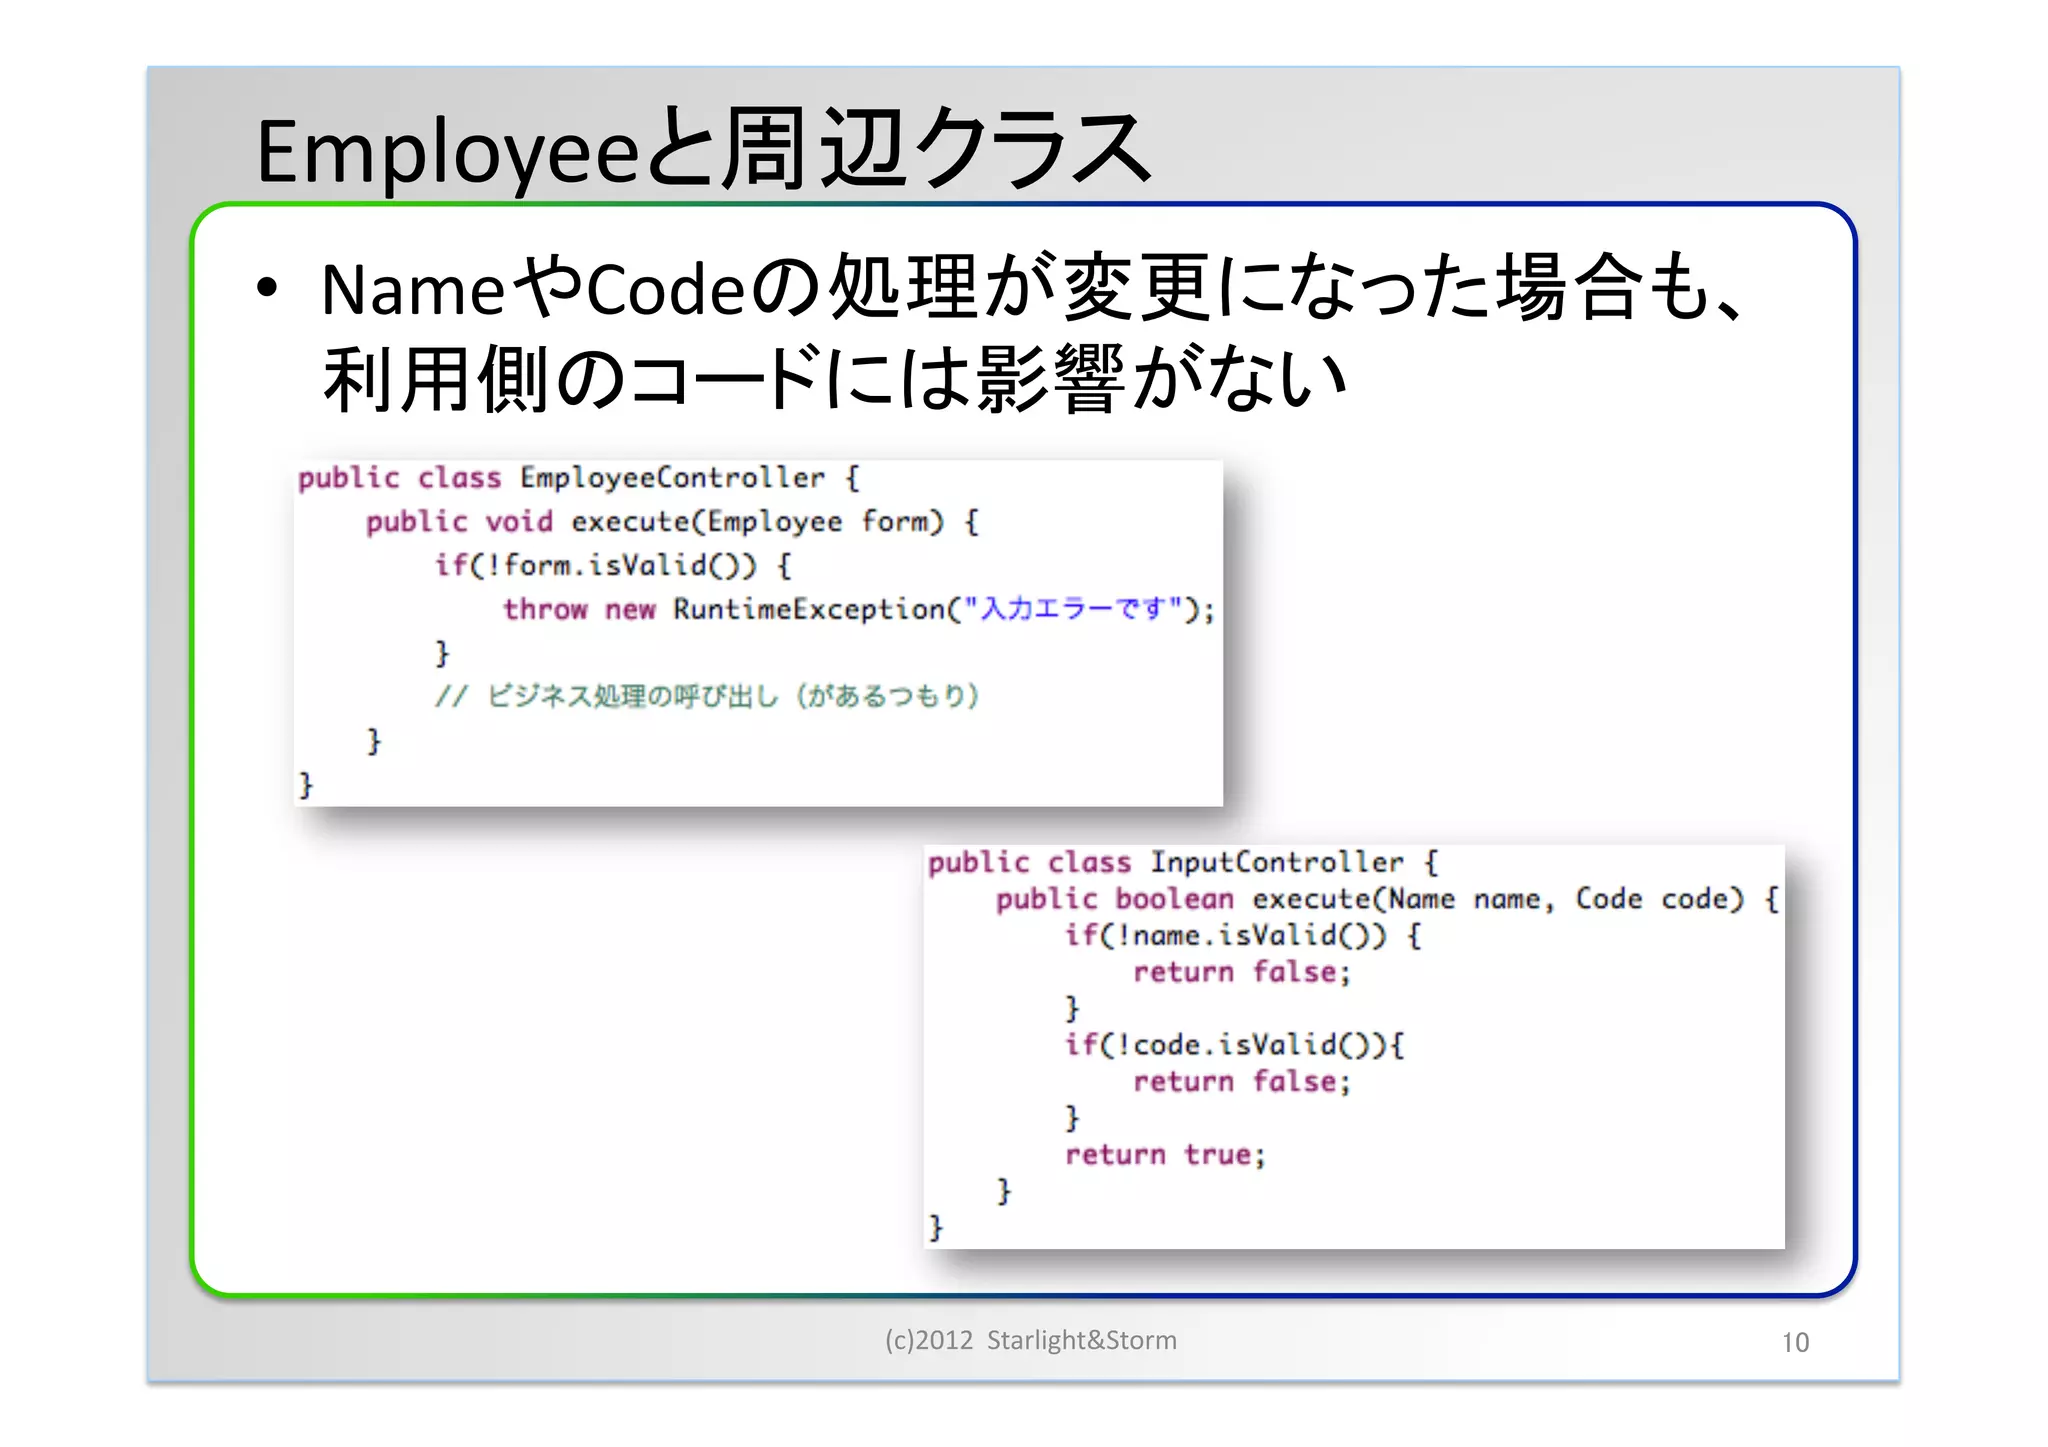Click the text line '利用側のコードには影響がない'
Viewport: 2048px width, 1447px height.
coord(835,379)
